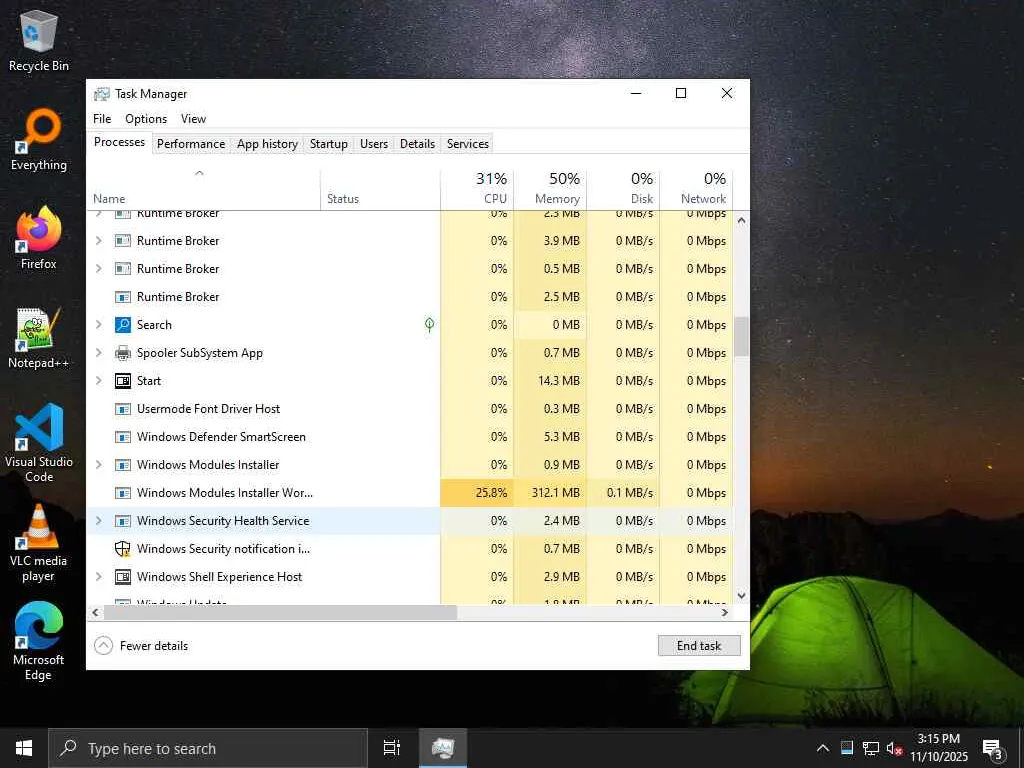Click the End task button

pyautogui.click(x=699, y=646)
